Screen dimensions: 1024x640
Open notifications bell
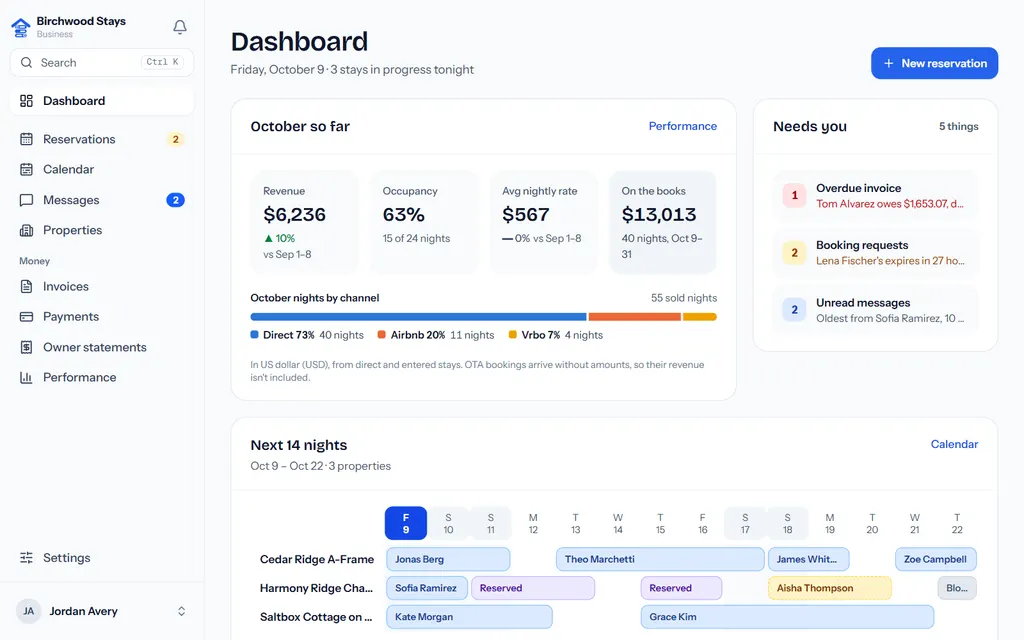(x=180, y=27)
